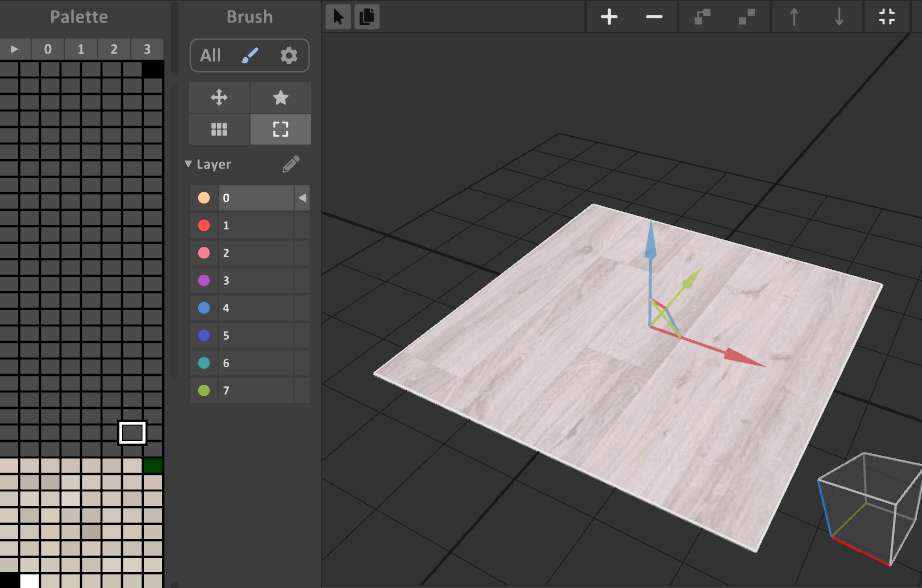Click the arrow marker beside layer 0

click(302, 198)
